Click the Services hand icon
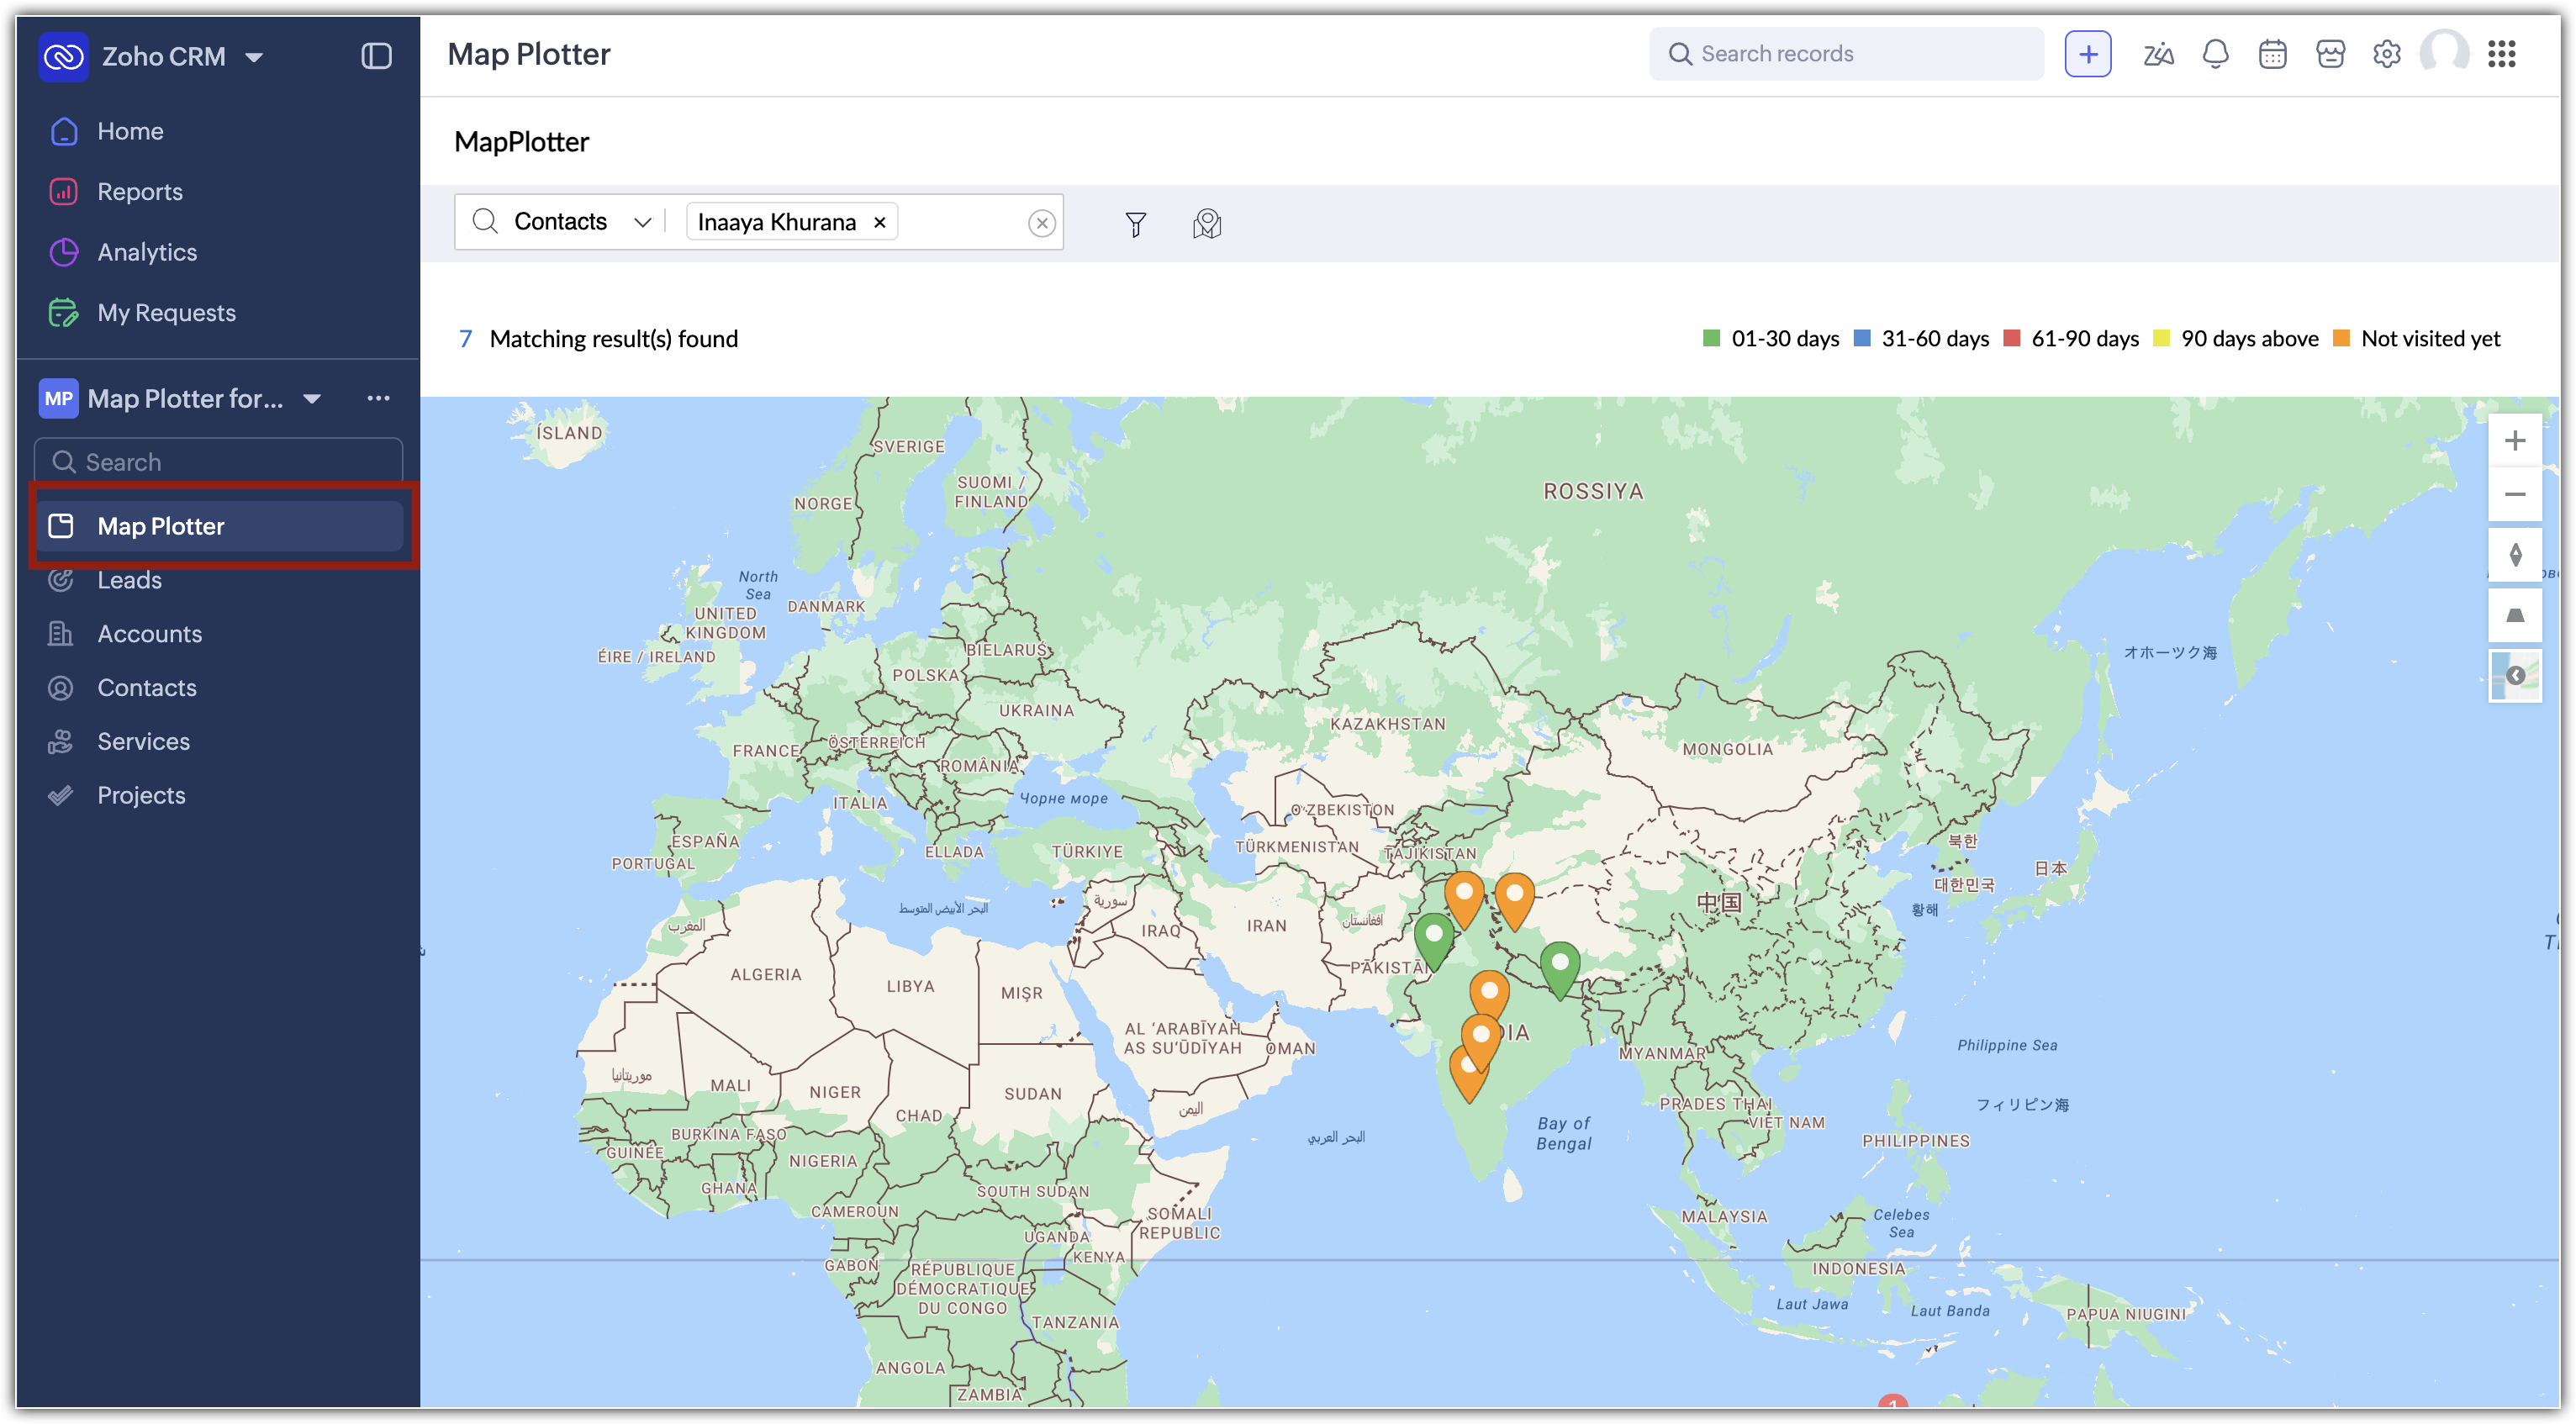 61,742
